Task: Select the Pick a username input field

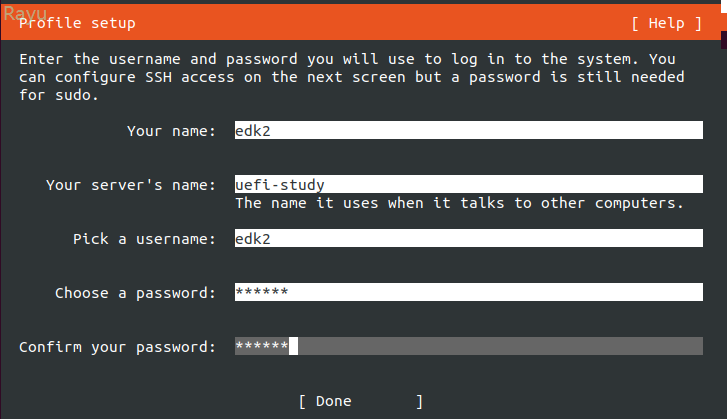Action: [x=468, y=239]
